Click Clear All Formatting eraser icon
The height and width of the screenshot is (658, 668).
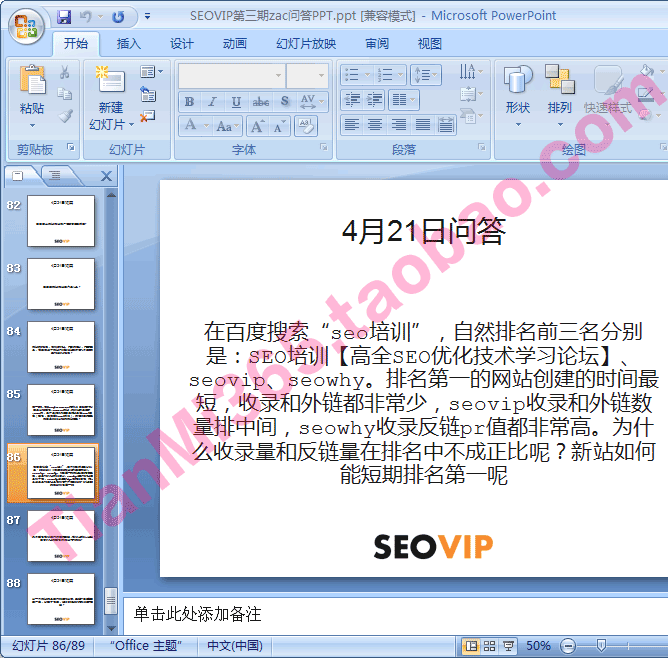coord(305,126)
